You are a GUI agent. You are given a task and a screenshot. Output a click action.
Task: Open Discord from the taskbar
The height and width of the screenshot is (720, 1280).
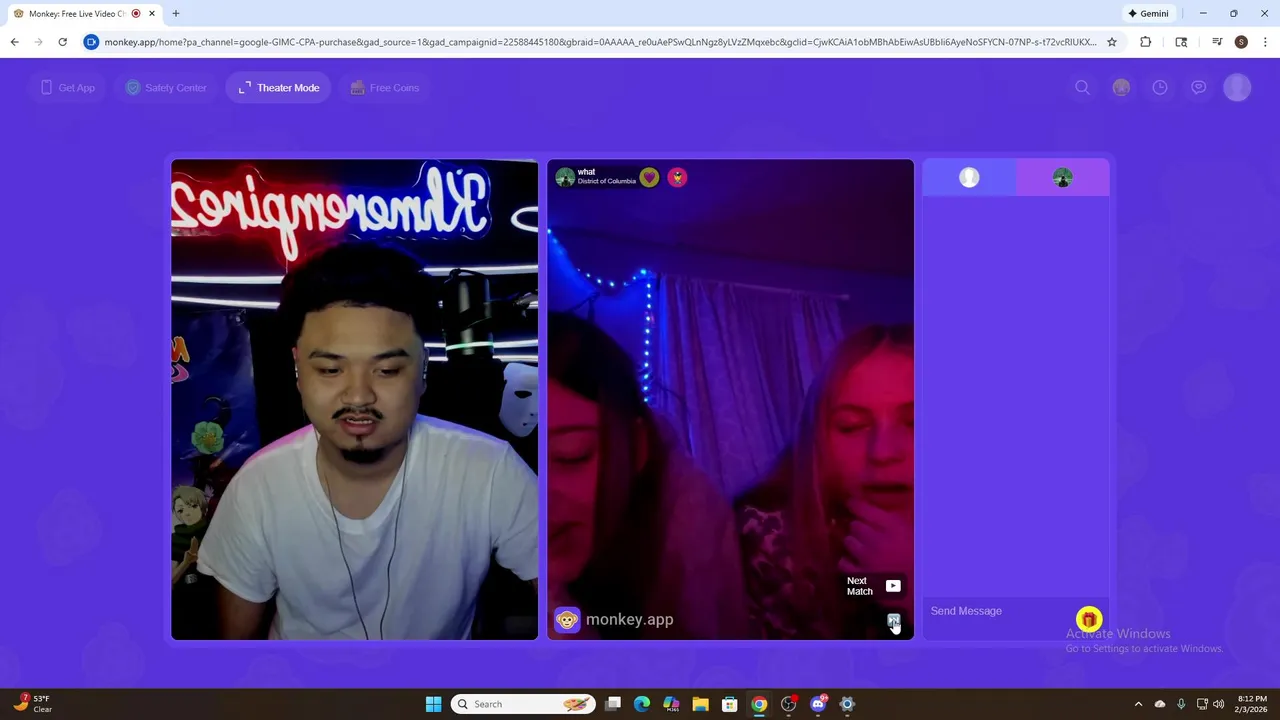coord(818,704)
